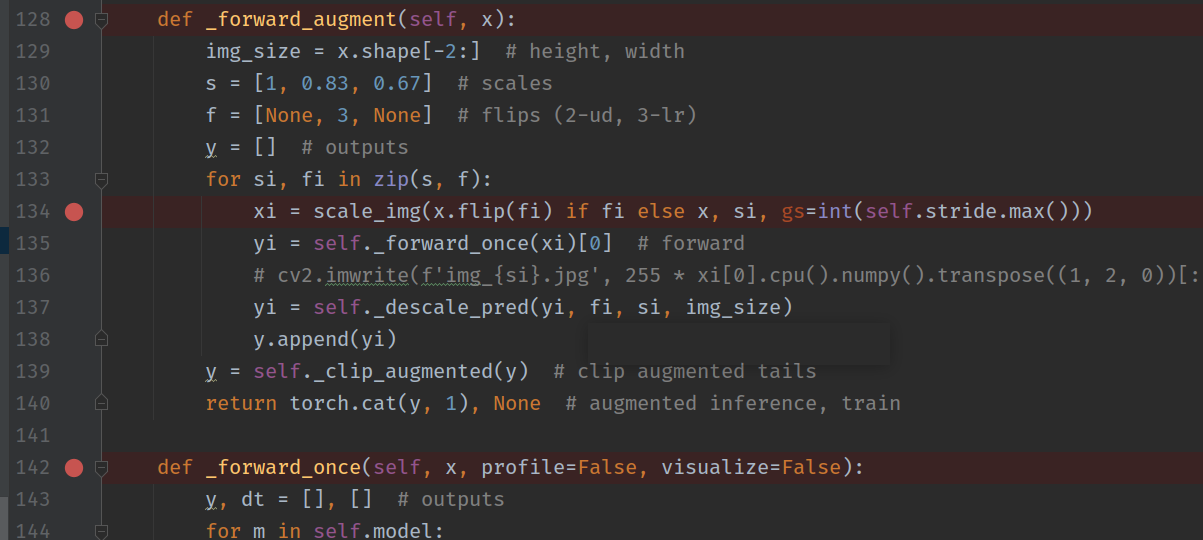Collapse the for loop fold at line 133
The image size is (1203, 540).
click(101, 179)
